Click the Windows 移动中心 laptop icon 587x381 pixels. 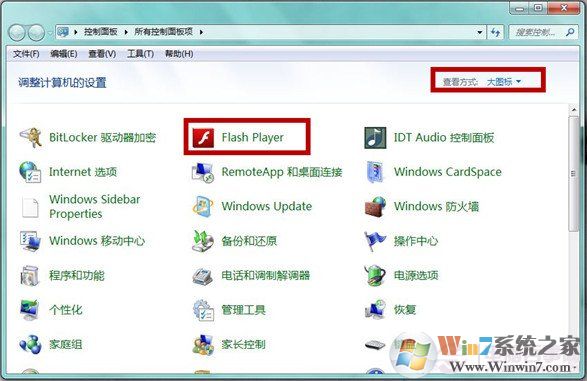tap(30, 241)
